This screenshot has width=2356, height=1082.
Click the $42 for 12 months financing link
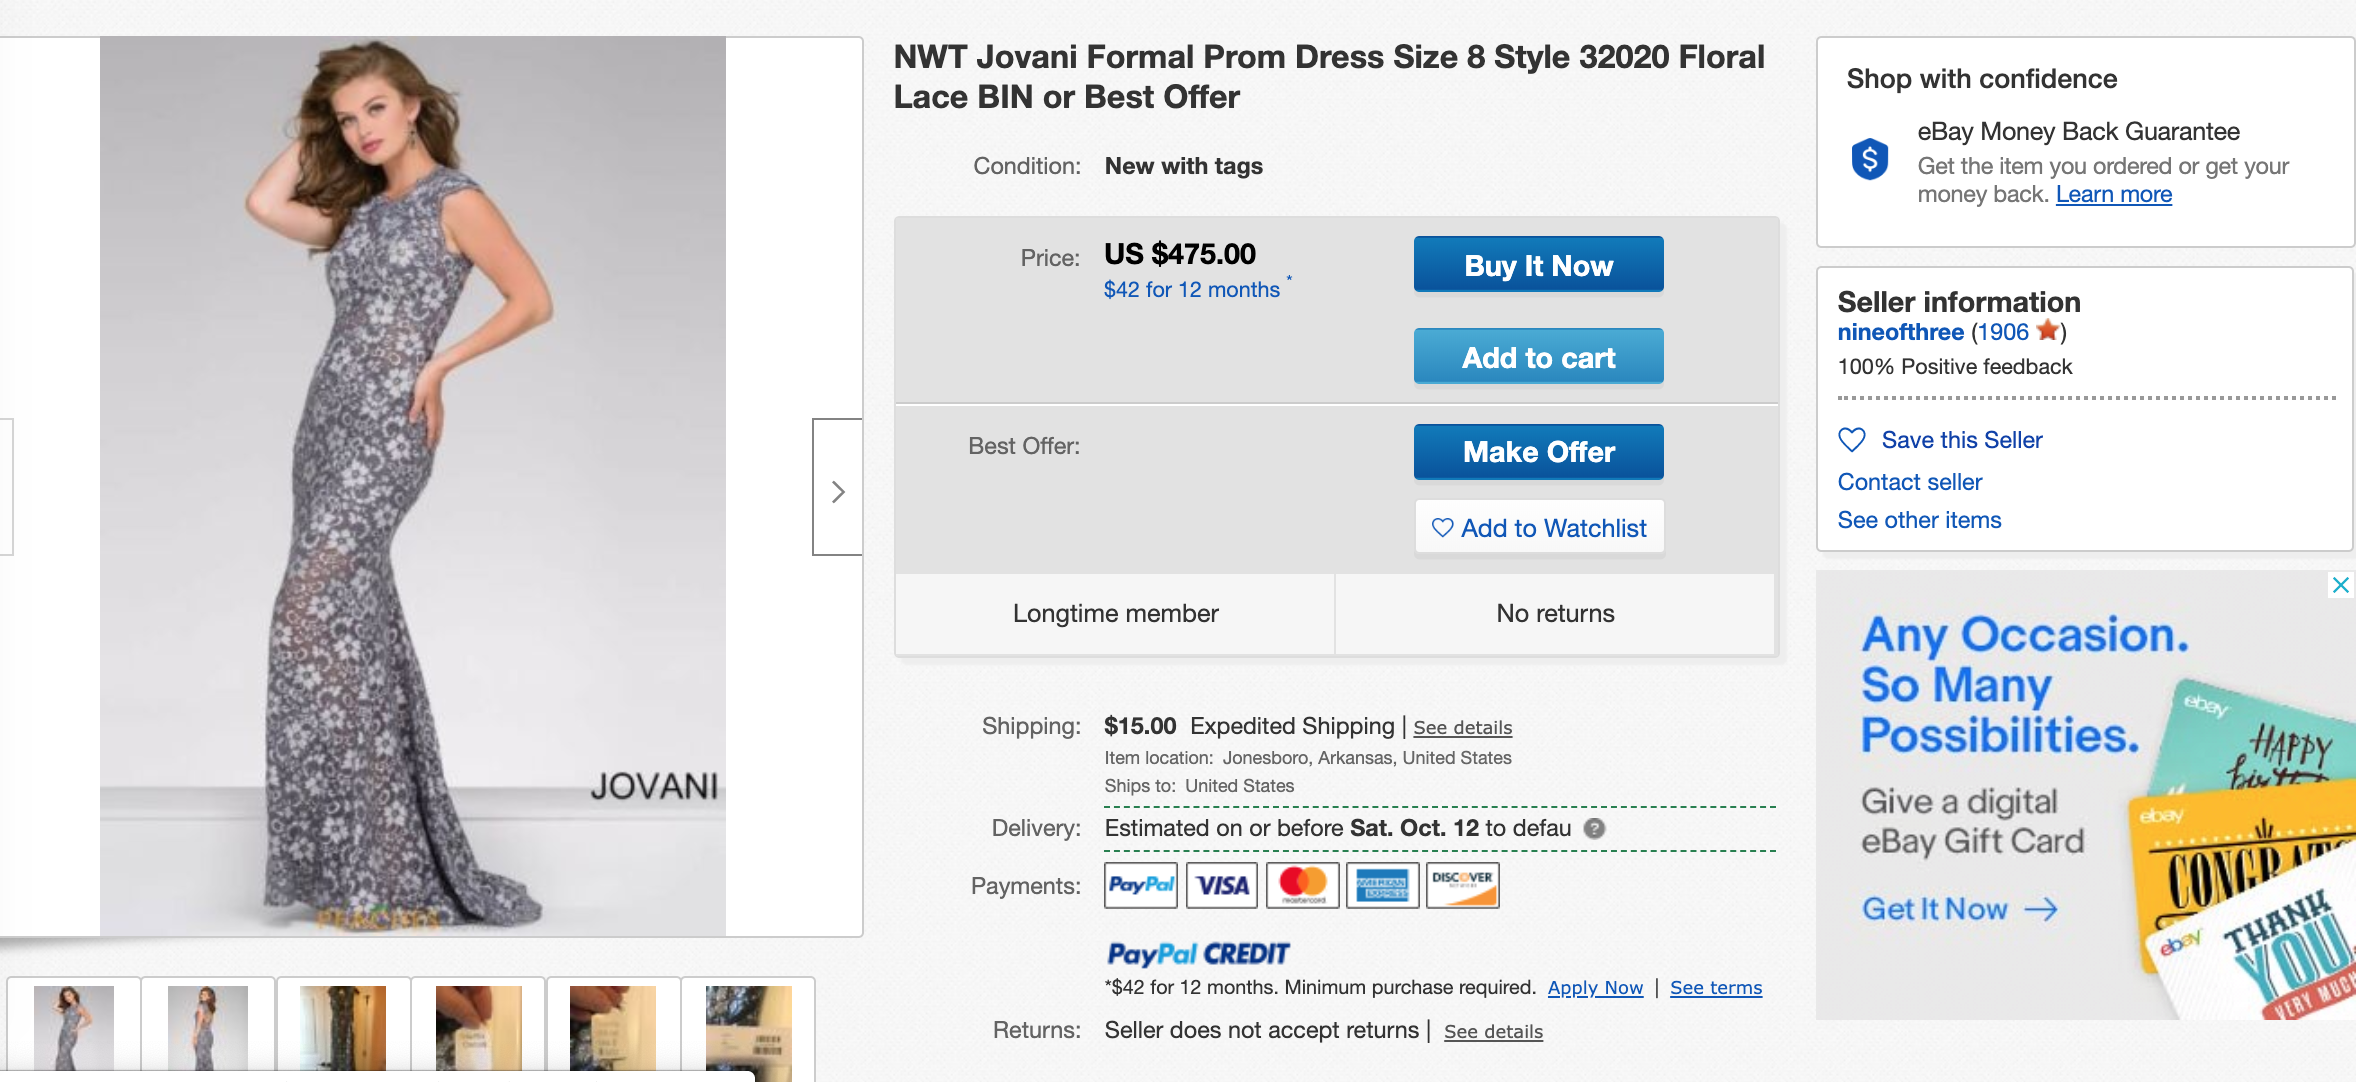1191,290
